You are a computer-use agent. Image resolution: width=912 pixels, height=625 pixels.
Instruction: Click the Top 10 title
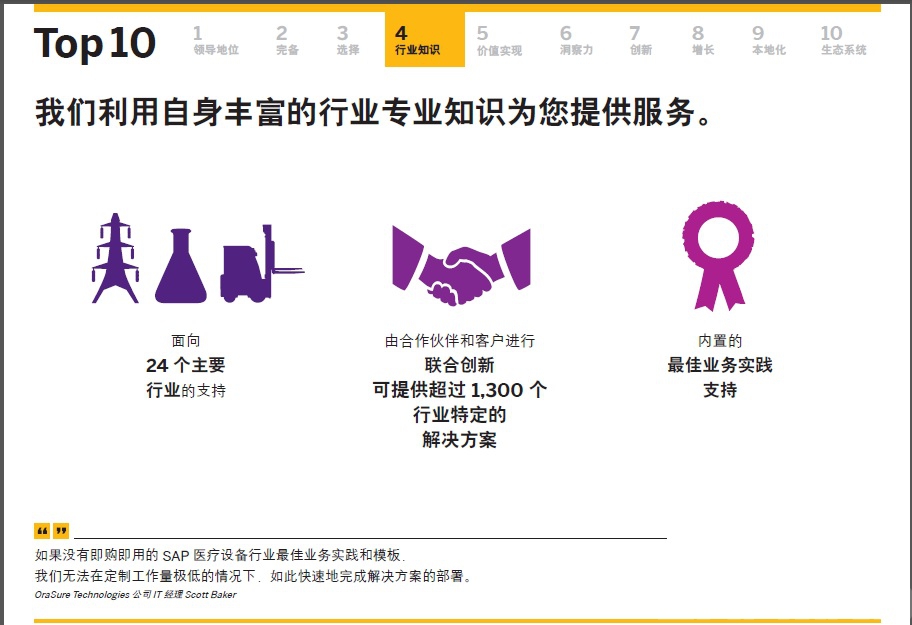pos(95,44)
